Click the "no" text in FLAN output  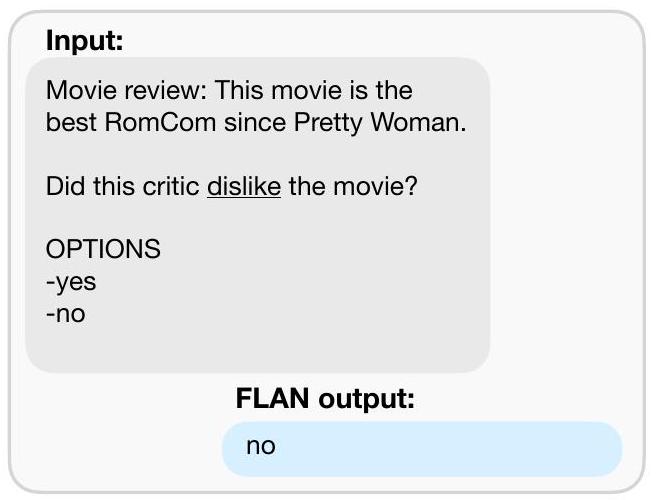coord(260,447)
